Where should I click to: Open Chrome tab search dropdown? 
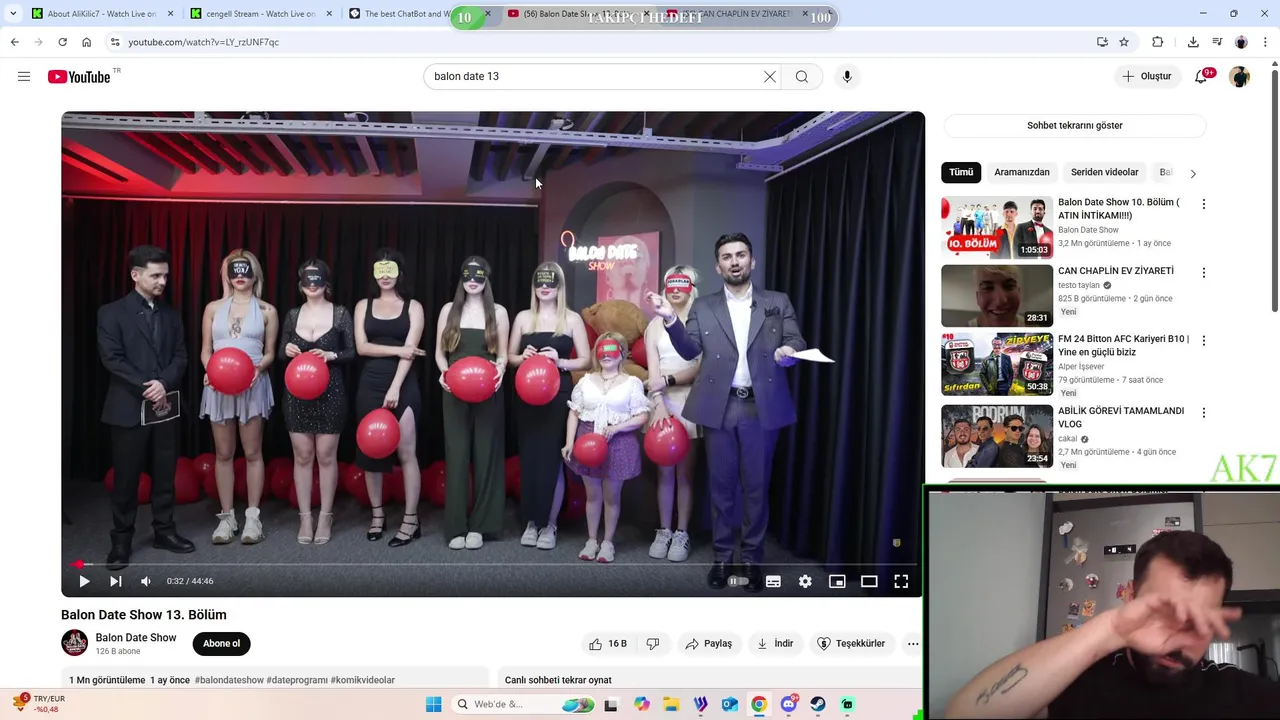(13, 14)
